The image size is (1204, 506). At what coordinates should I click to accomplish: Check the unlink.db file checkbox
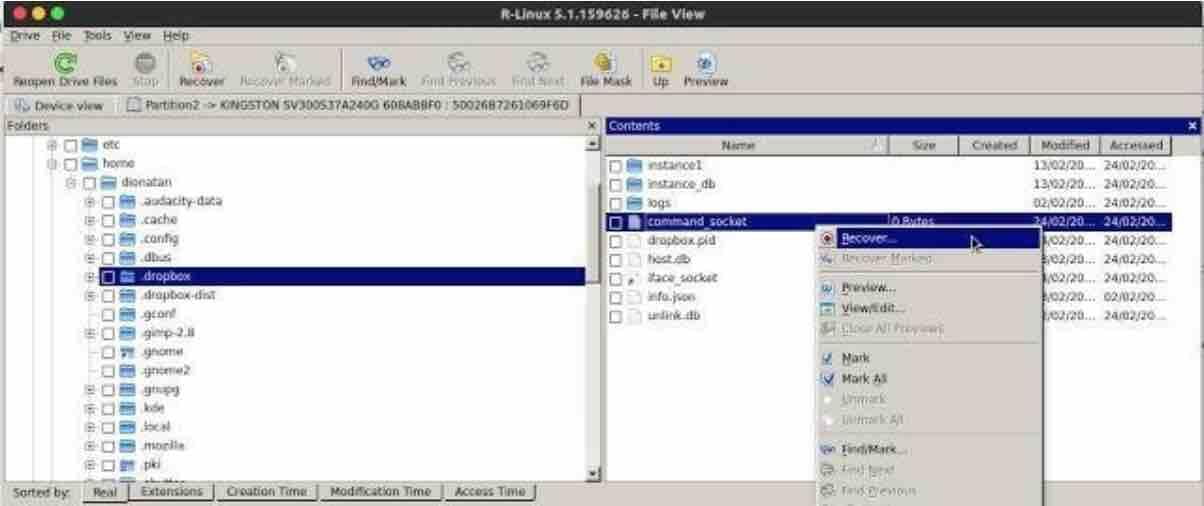(x=615, y=317)
